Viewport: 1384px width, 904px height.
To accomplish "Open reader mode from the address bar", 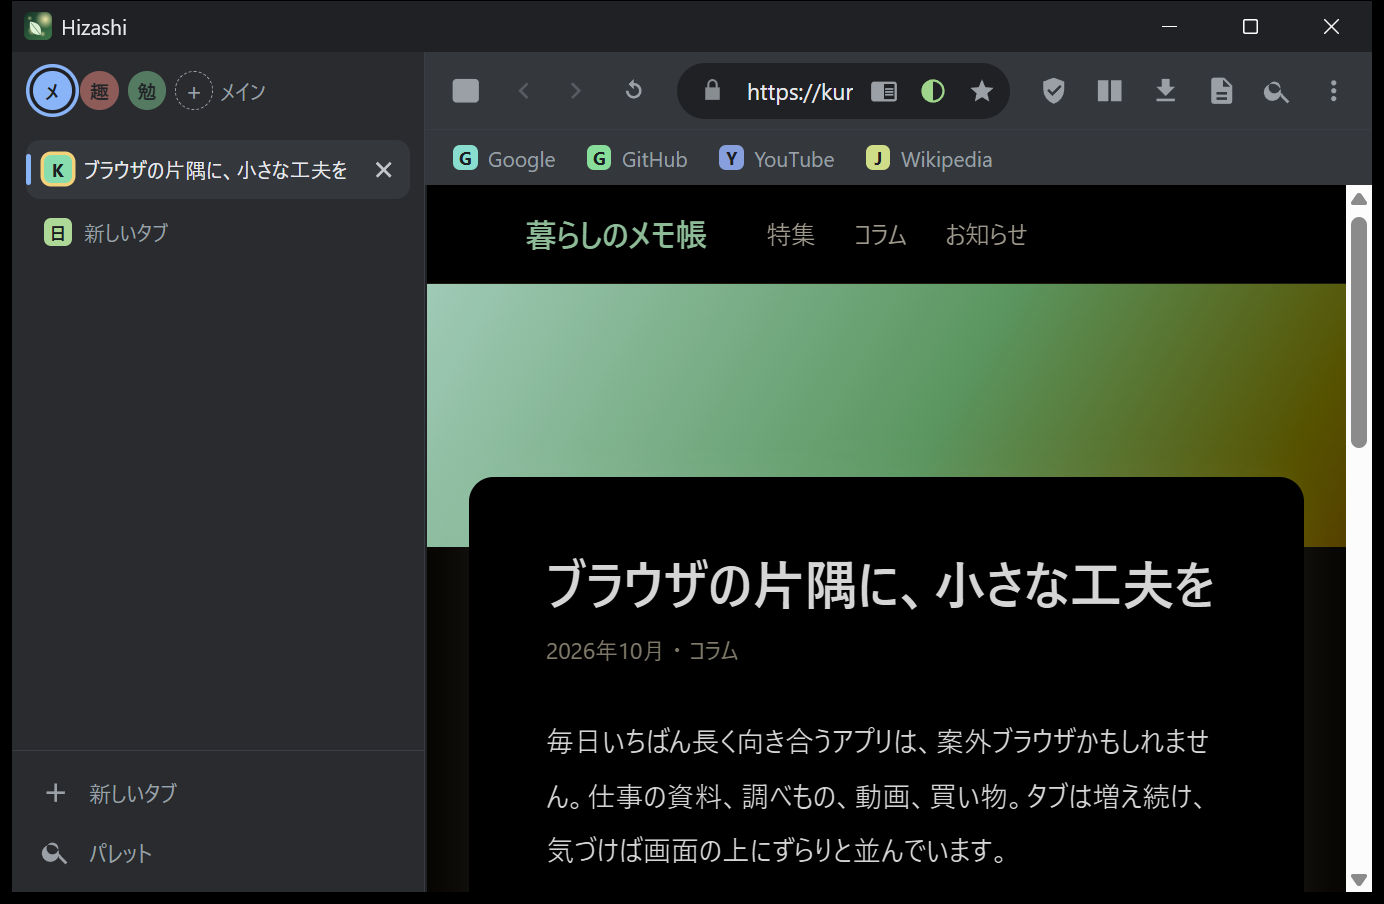I will (884, 92).
